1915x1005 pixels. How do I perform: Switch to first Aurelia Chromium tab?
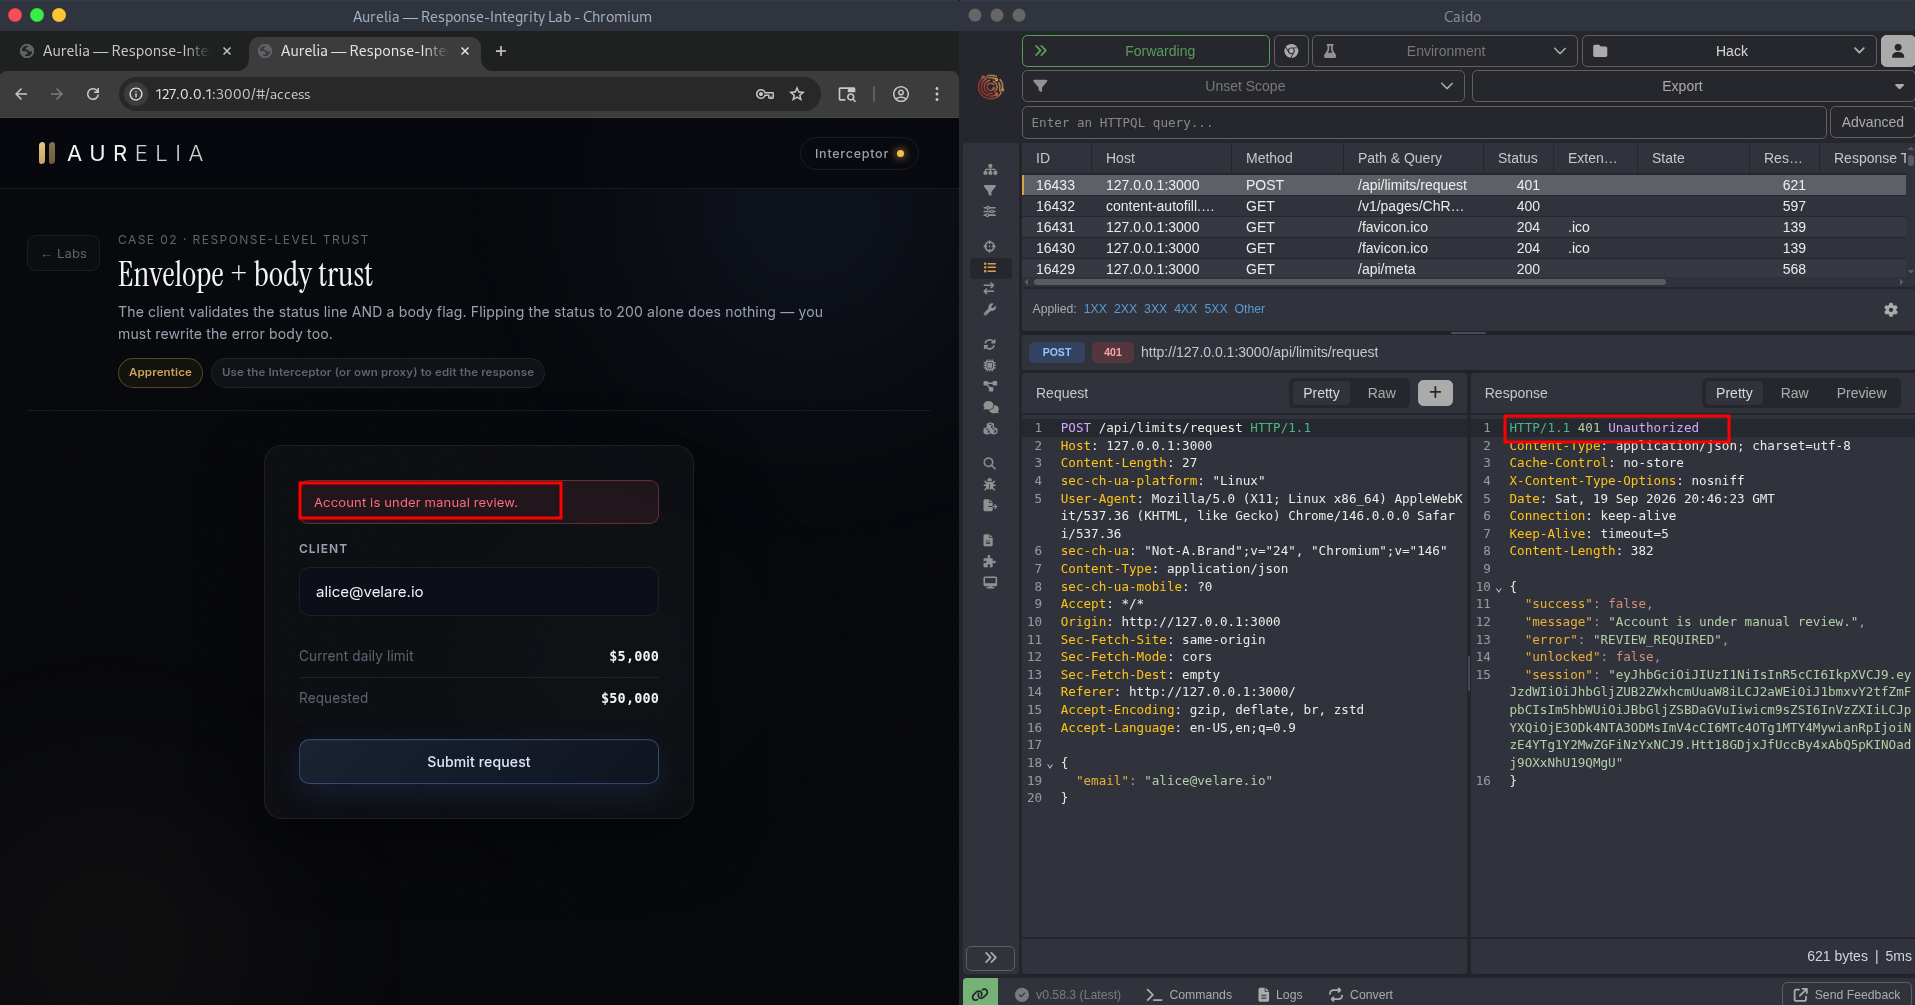point(124,51)
